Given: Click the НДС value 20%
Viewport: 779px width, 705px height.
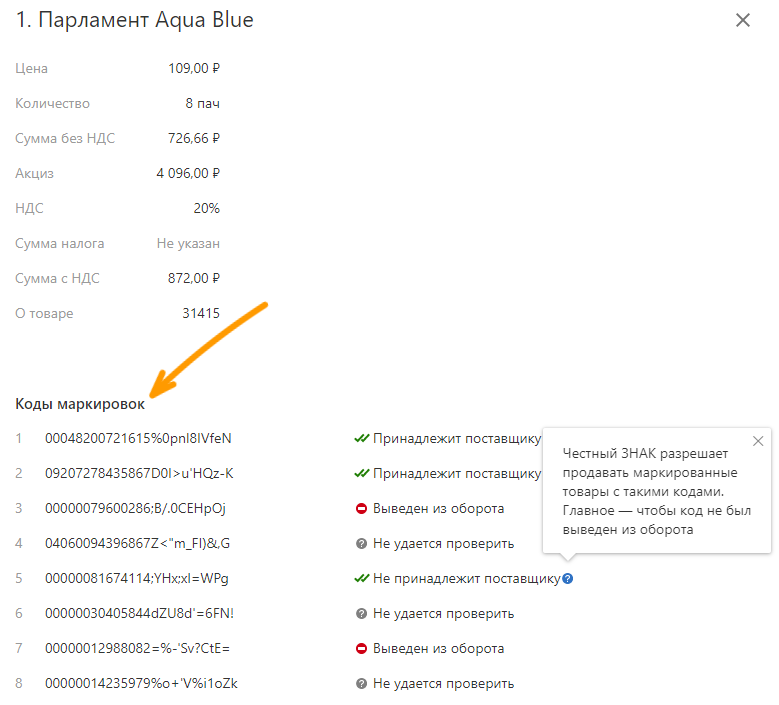Looking at the screenshot, I should (x=207, y=208).
